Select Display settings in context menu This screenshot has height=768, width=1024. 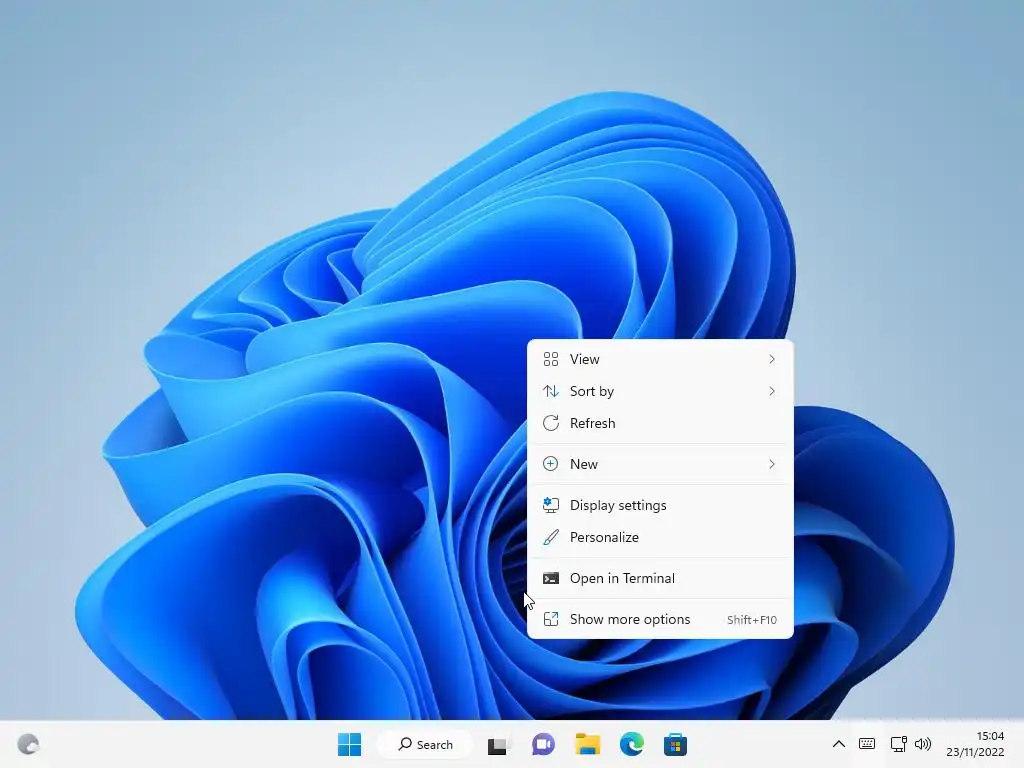[x=660, y=505]
